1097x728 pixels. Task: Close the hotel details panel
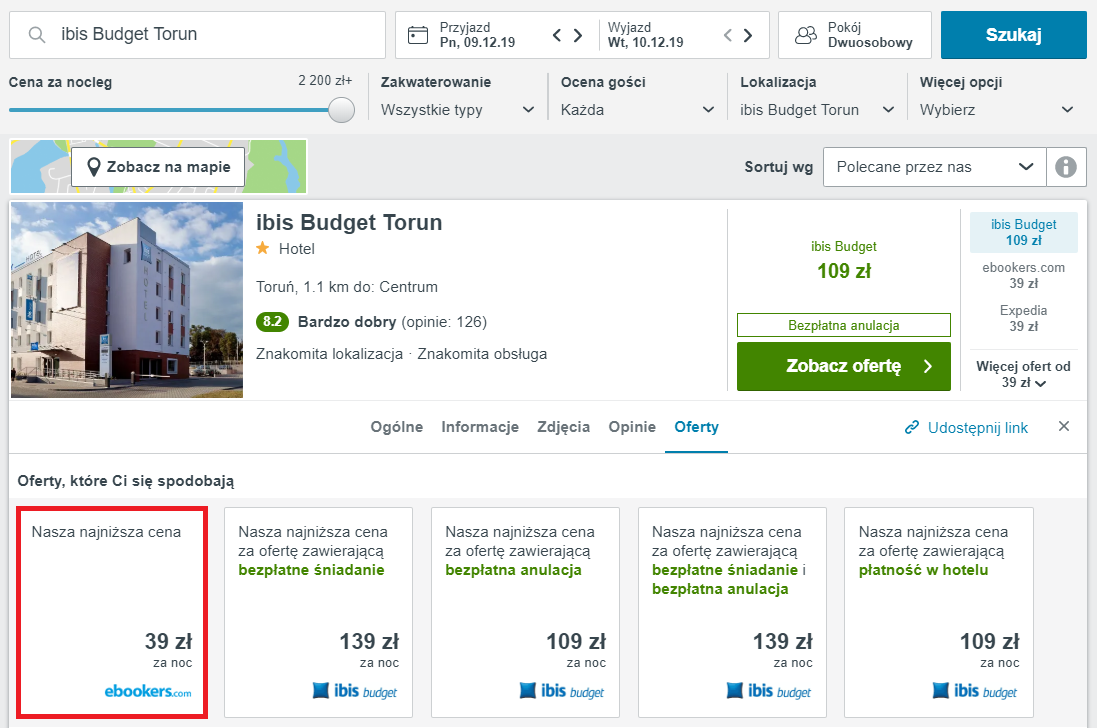[1064, 427]
